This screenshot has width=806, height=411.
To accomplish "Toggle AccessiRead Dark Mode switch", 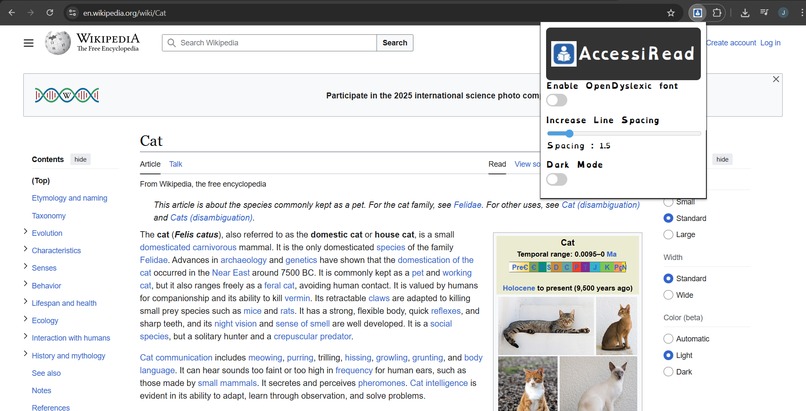I will 557,179.
